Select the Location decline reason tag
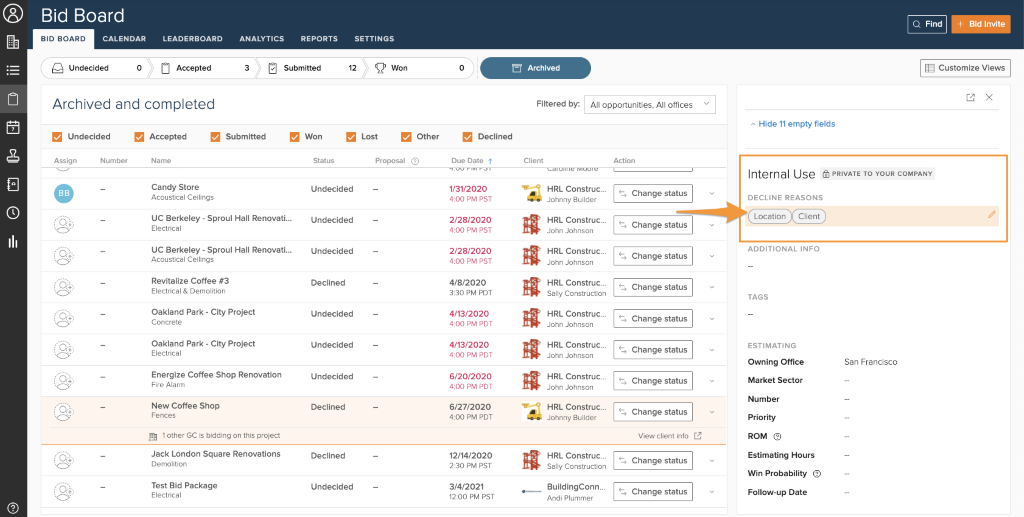Viewport: 1024px width, 517px height. point(769,216)
